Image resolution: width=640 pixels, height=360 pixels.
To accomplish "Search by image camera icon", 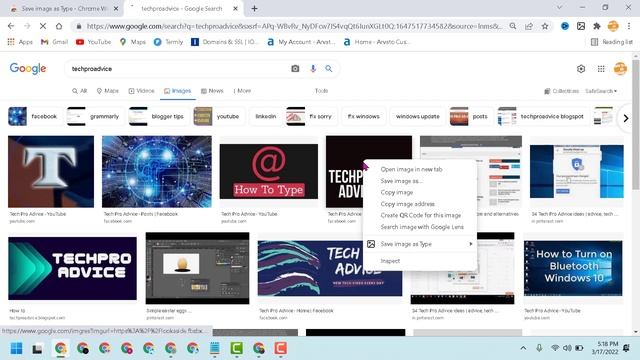I will (x=295, y=69).
